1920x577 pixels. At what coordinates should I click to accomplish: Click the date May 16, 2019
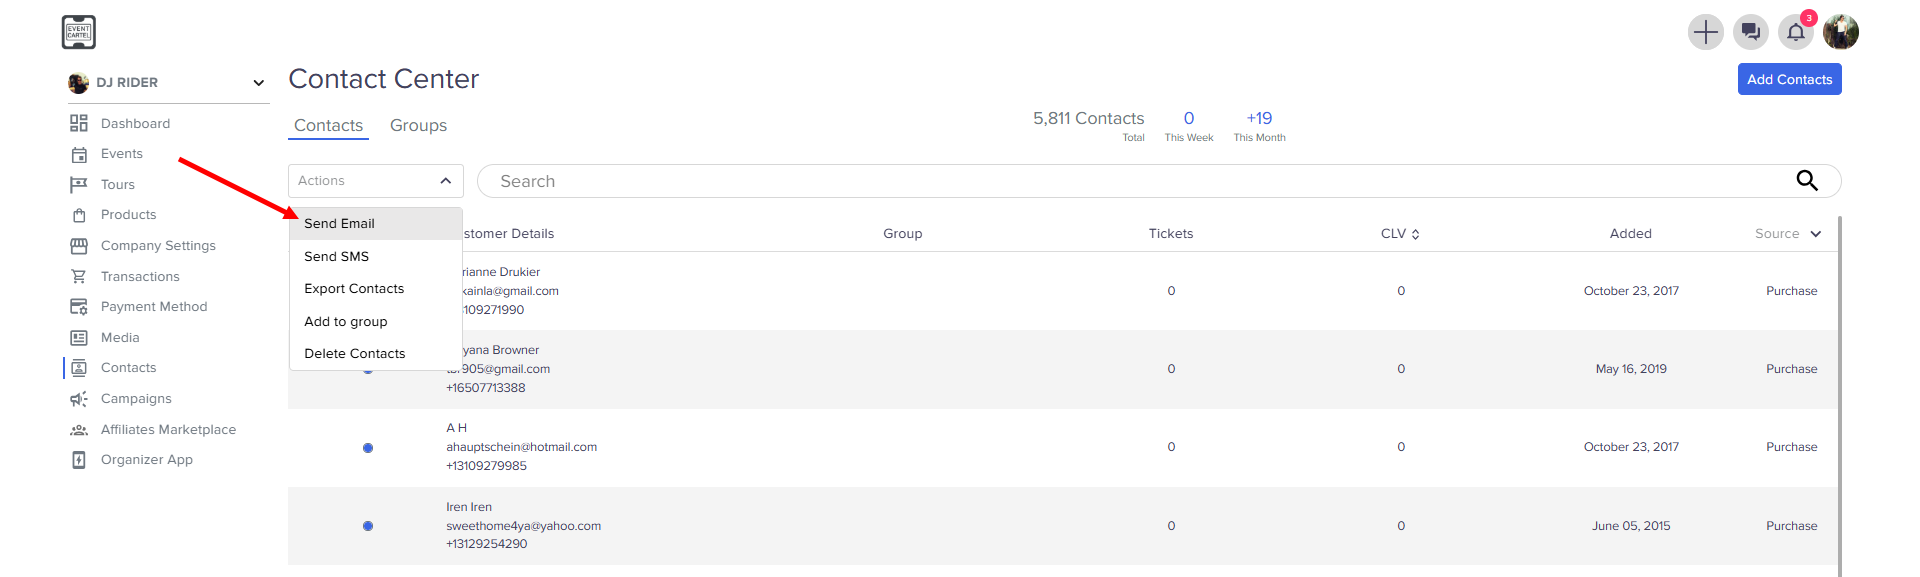pyautogui.click(x=1631, y=369)
